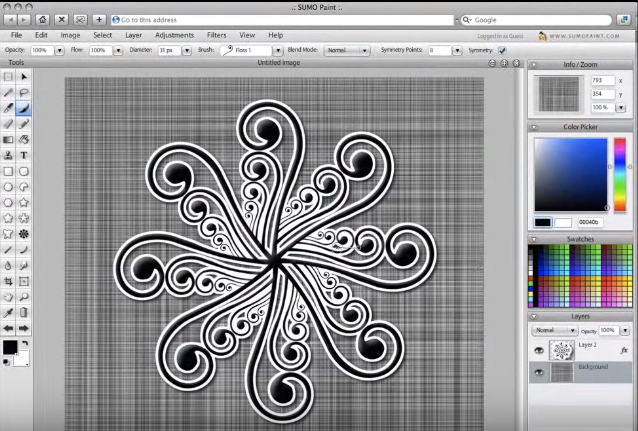The width and height of the screenshot is (638, 431).
Task: Select the Lasso tool
Action: coord(24,92)
